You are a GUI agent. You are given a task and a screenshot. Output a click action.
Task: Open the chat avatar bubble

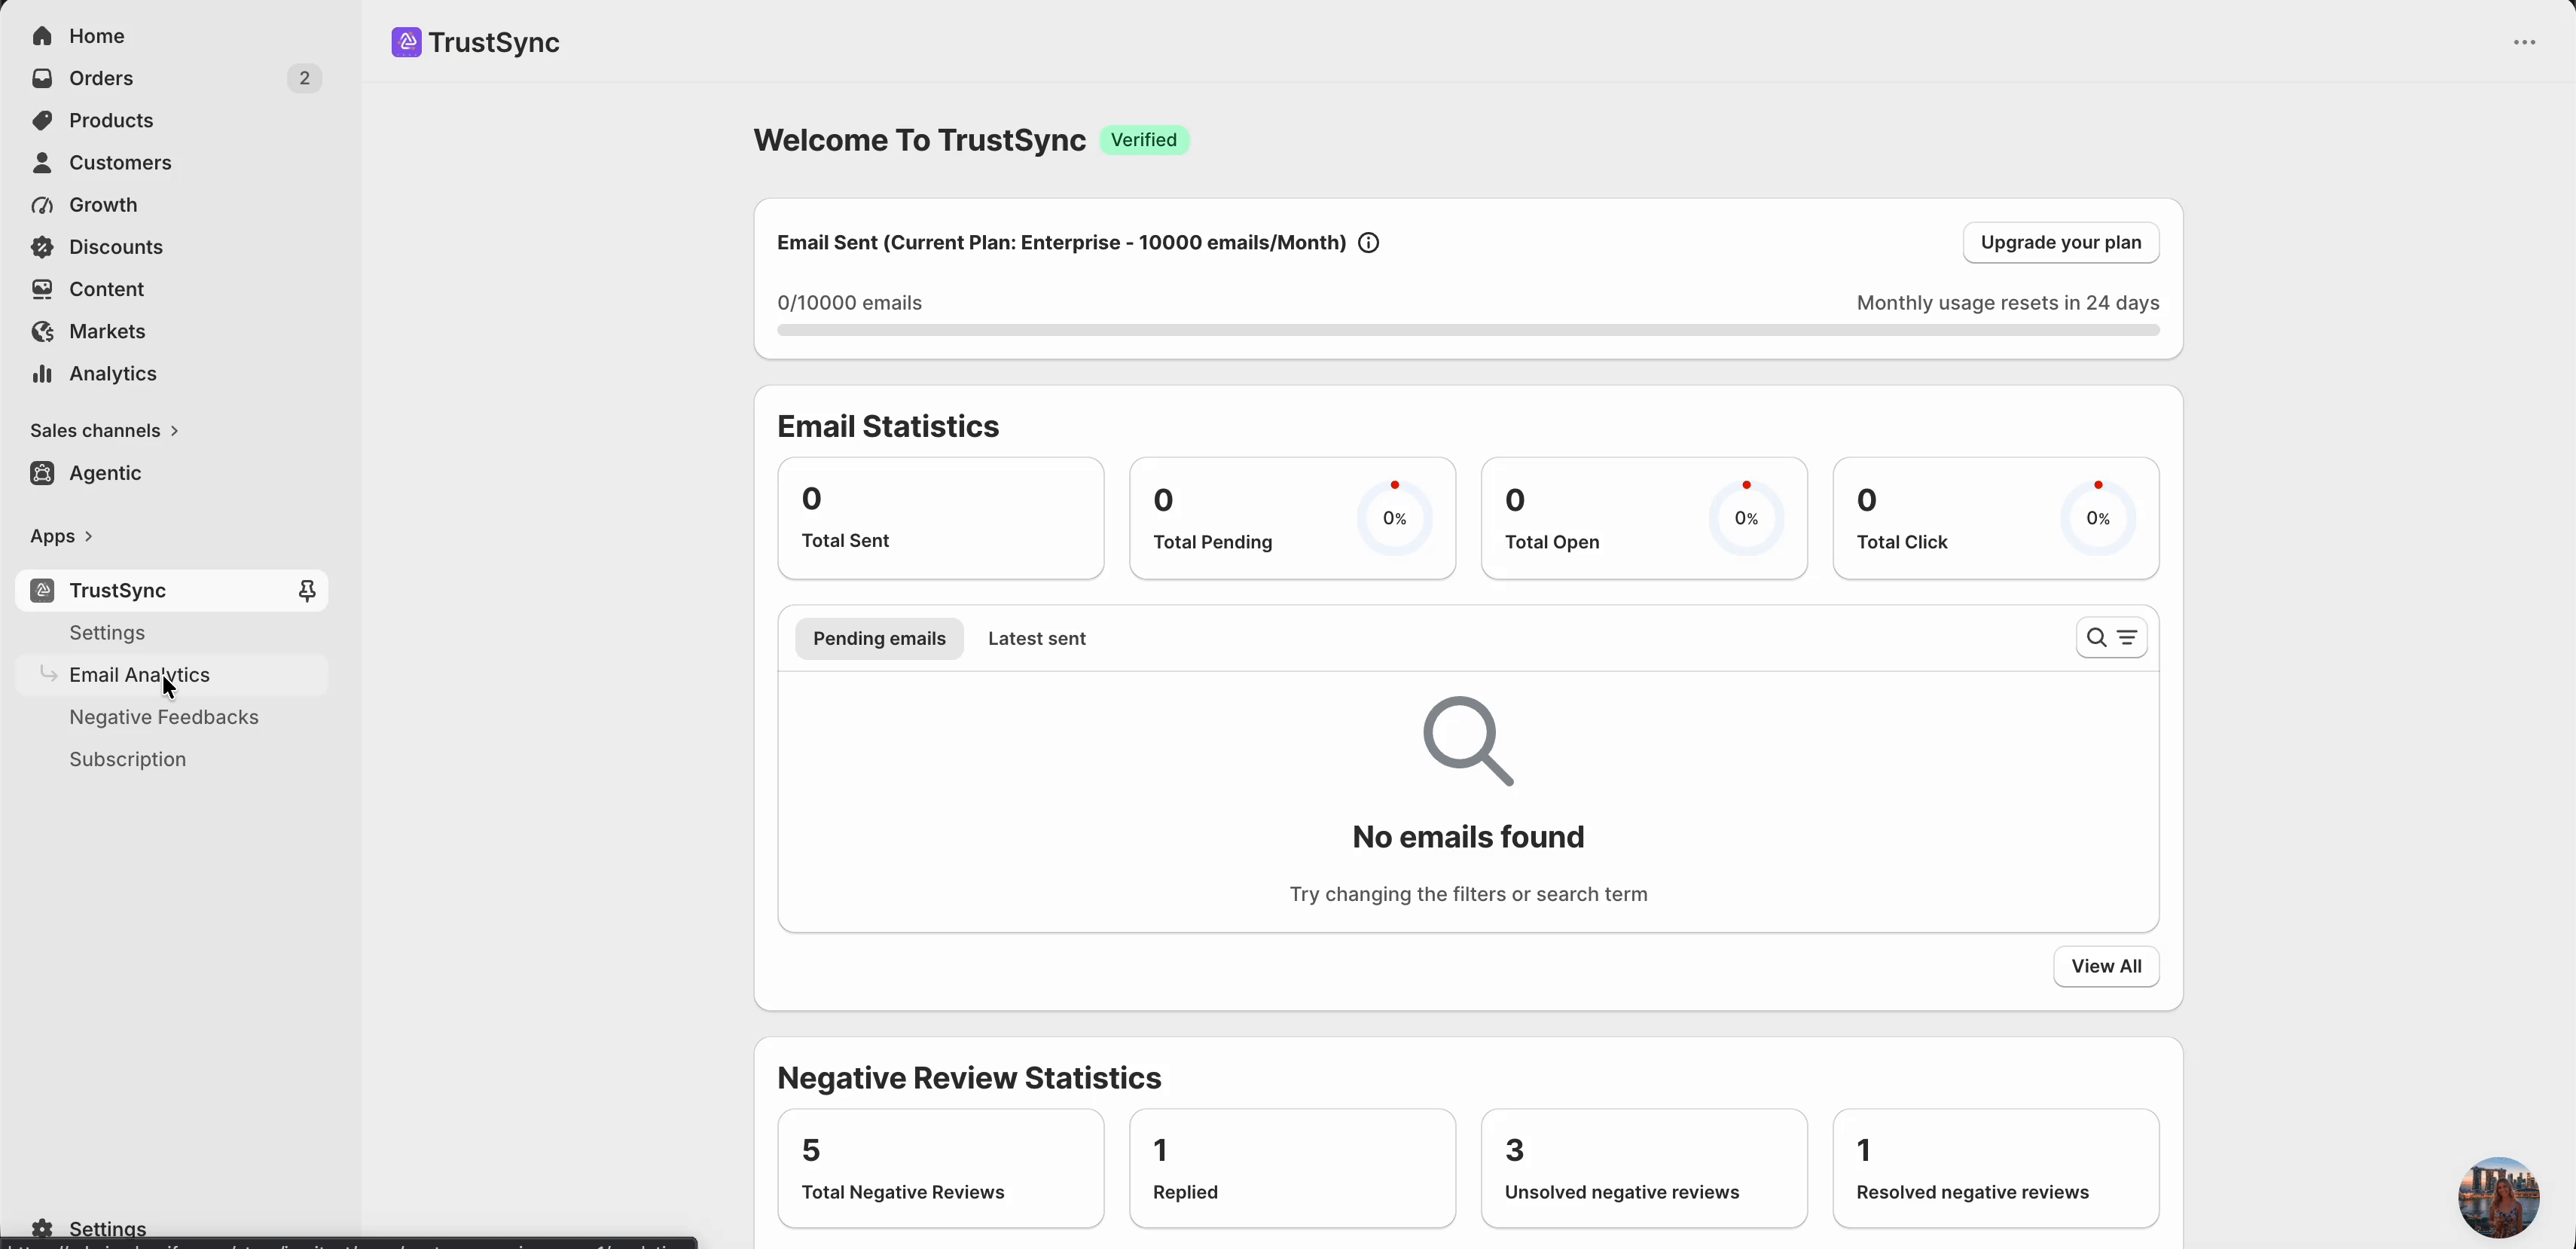(x=2498, y=1197)
